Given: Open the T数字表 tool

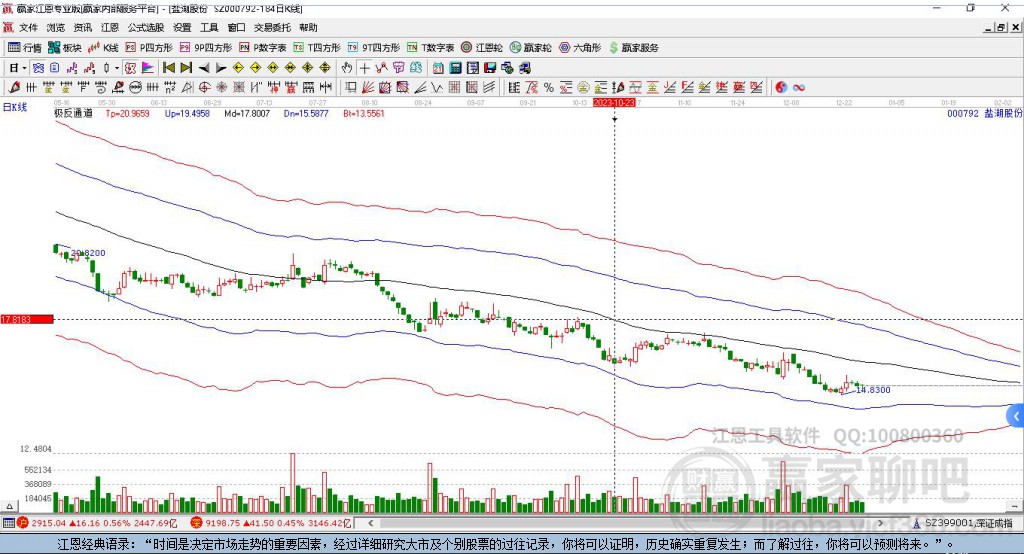Looking at the screenshot, I should 430,48.
